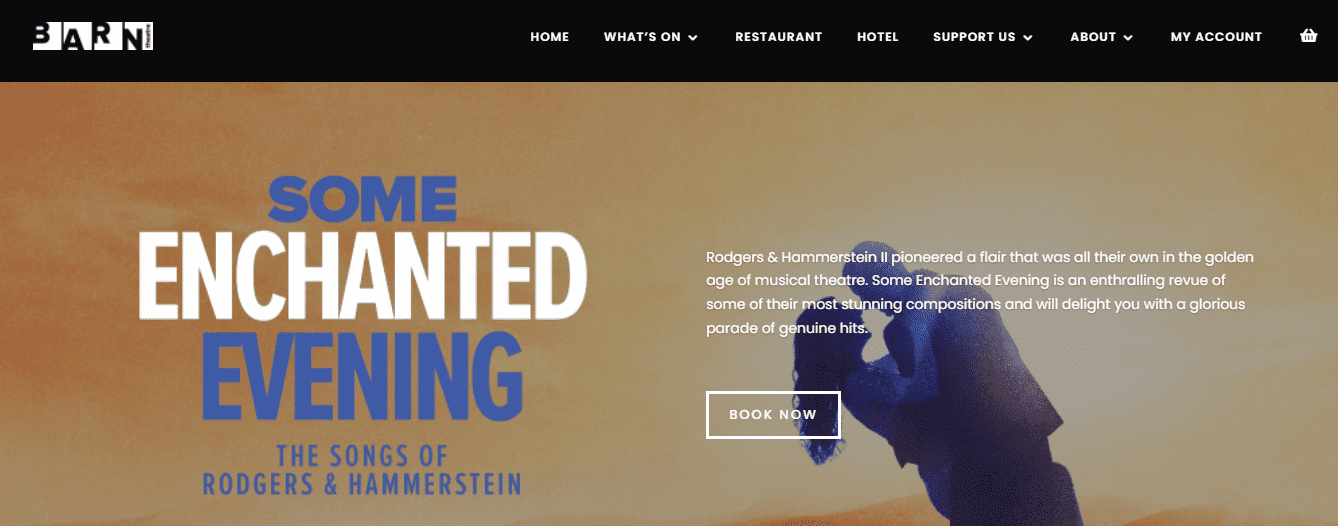Expand the chevron next to About
The image size is (1338, 526).
click(1128, 38)
